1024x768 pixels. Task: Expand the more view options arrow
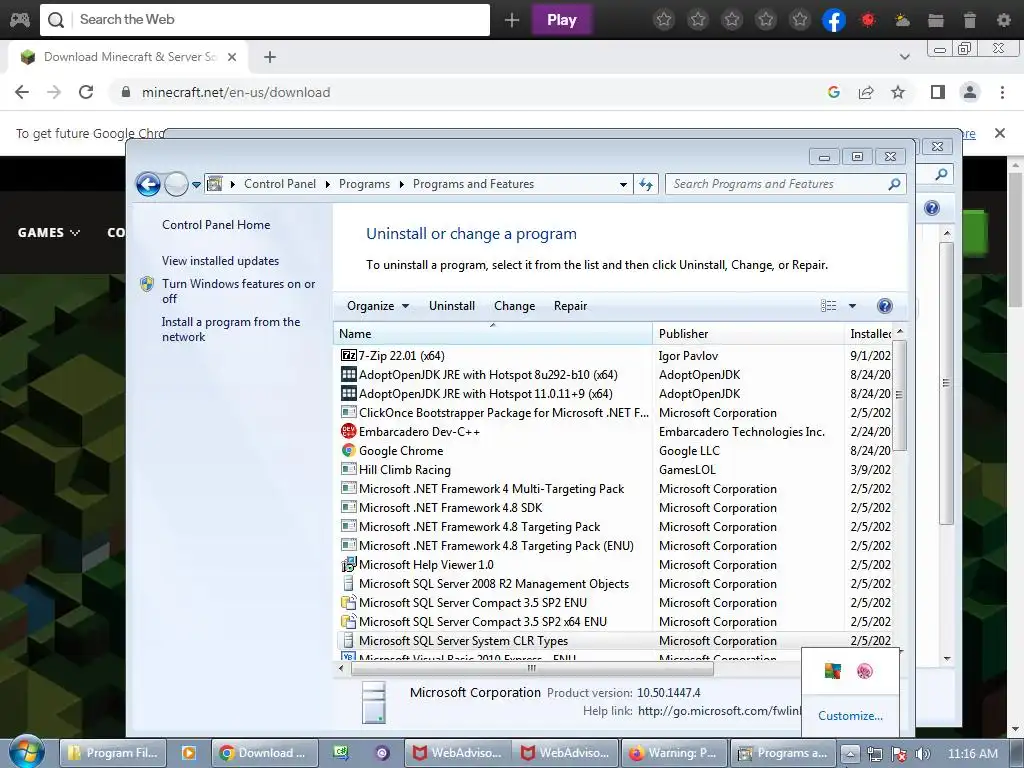tap(852, 306)
